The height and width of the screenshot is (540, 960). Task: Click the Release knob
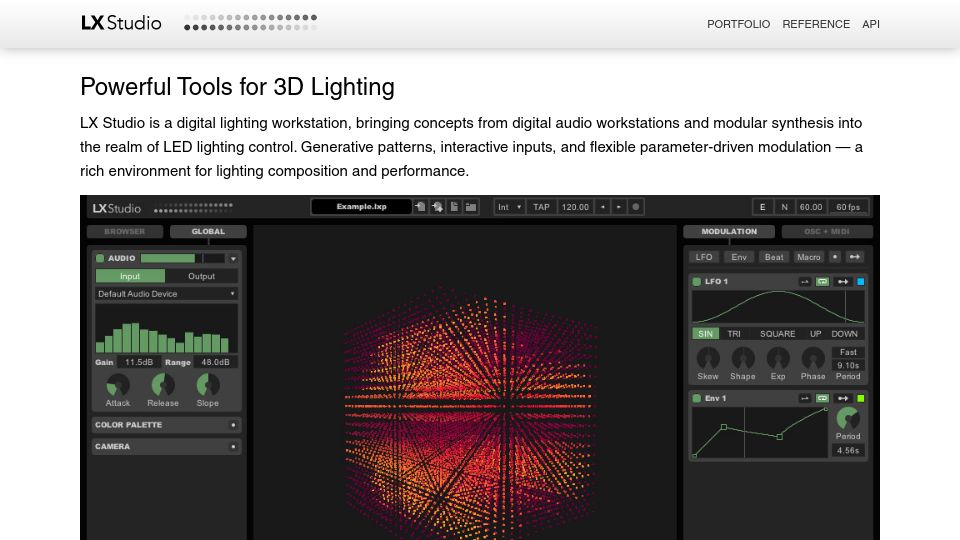163,385
